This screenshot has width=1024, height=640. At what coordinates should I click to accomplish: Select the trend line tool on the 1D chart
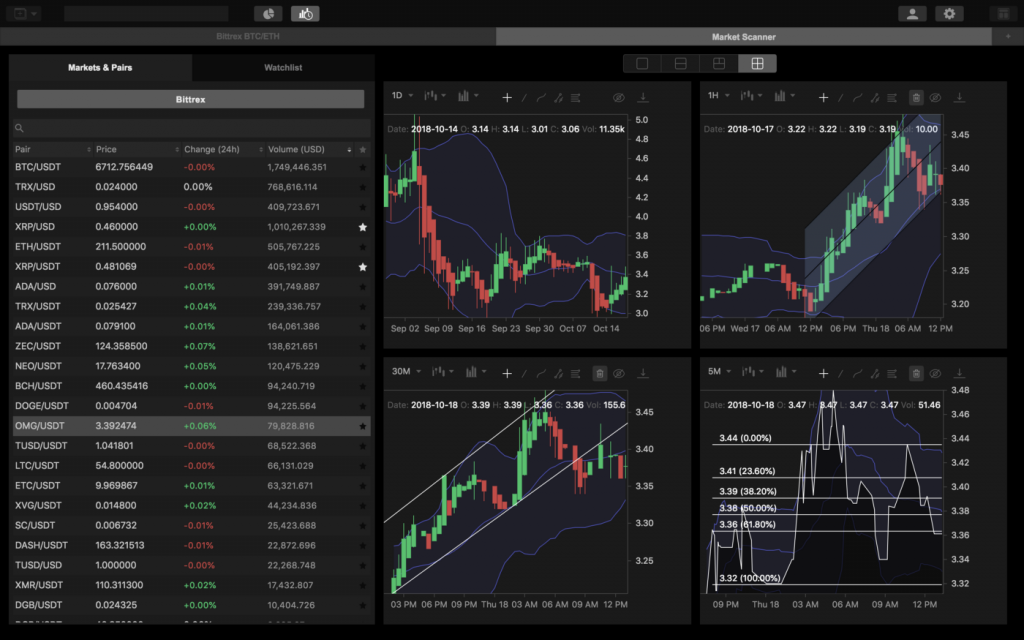tap(524, 96)
